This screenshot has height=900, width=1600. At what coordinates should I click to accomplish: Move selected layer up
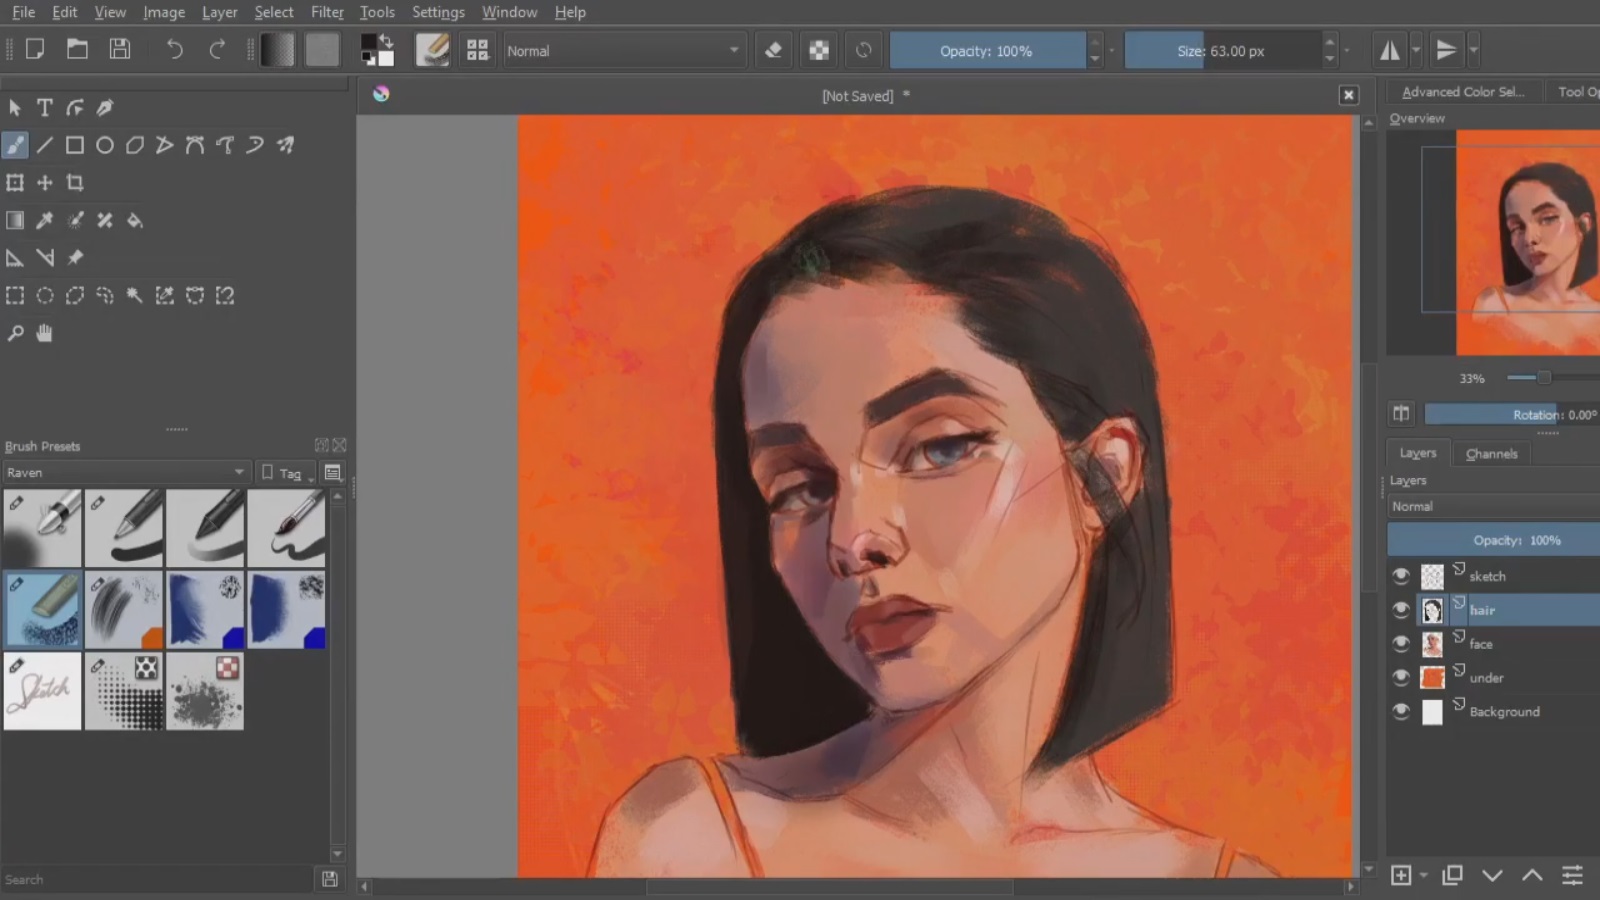coord(1532,875)
